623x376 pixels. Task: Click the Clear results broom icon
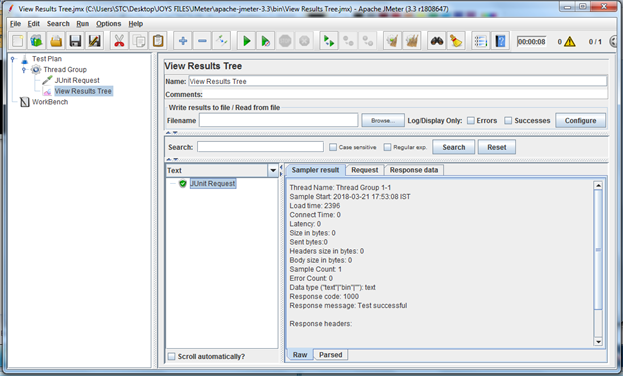tap(393, 41)
